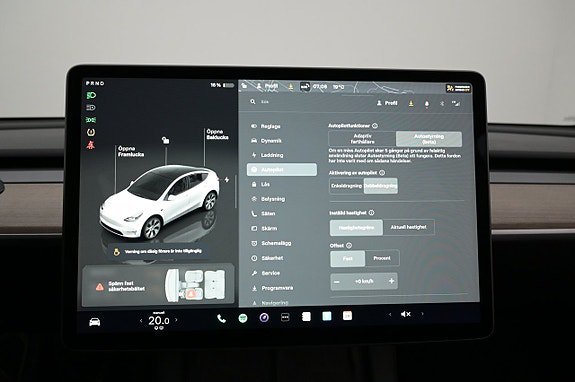The image size is (575, 382).
Task: Tap the LTE signal strength icon
Action: [x=455, y=103]
